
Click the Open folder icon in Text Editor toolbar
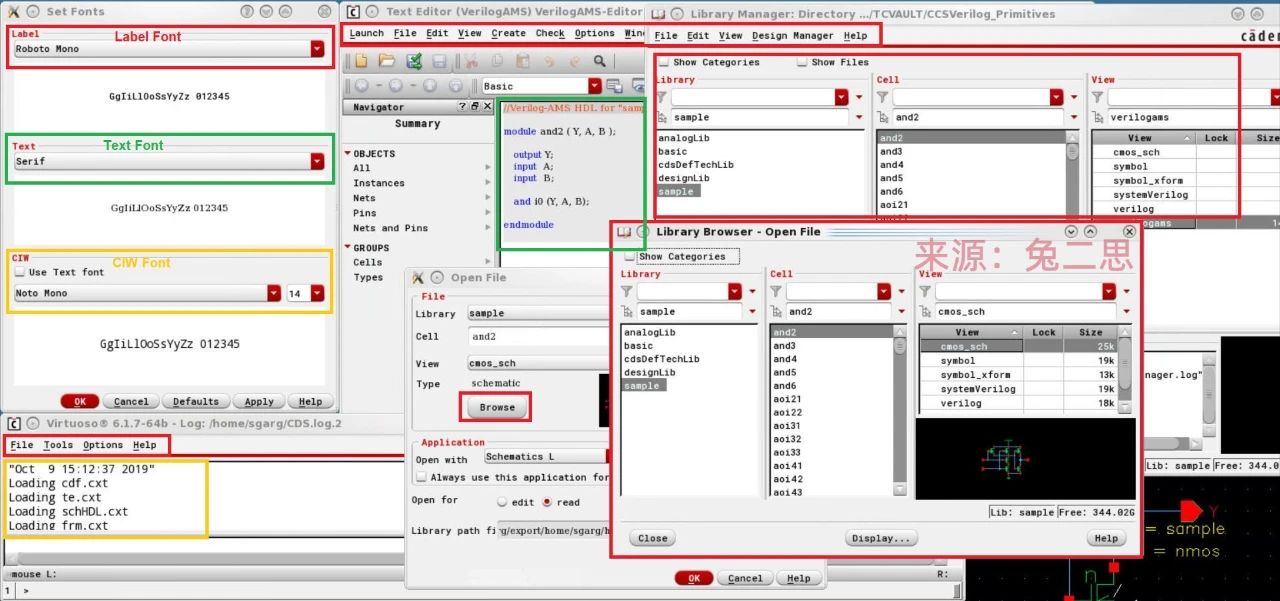click(x=386, y=62)
